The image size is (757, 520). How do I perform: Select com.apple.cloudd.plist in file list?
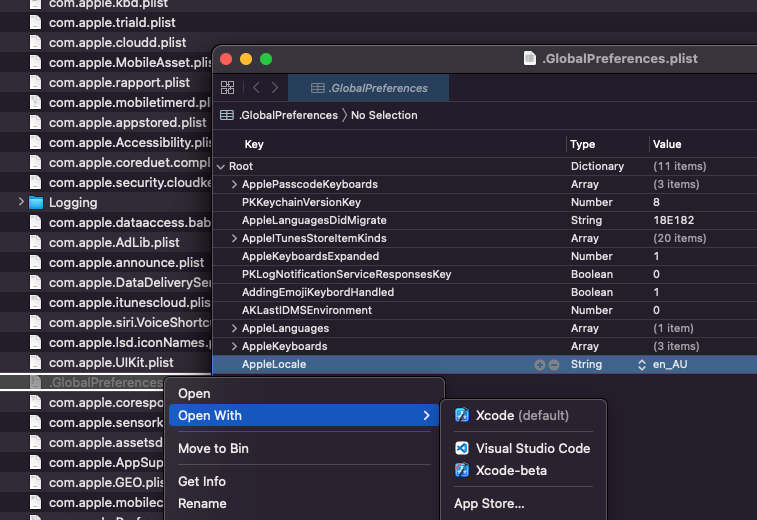(117, 42)
